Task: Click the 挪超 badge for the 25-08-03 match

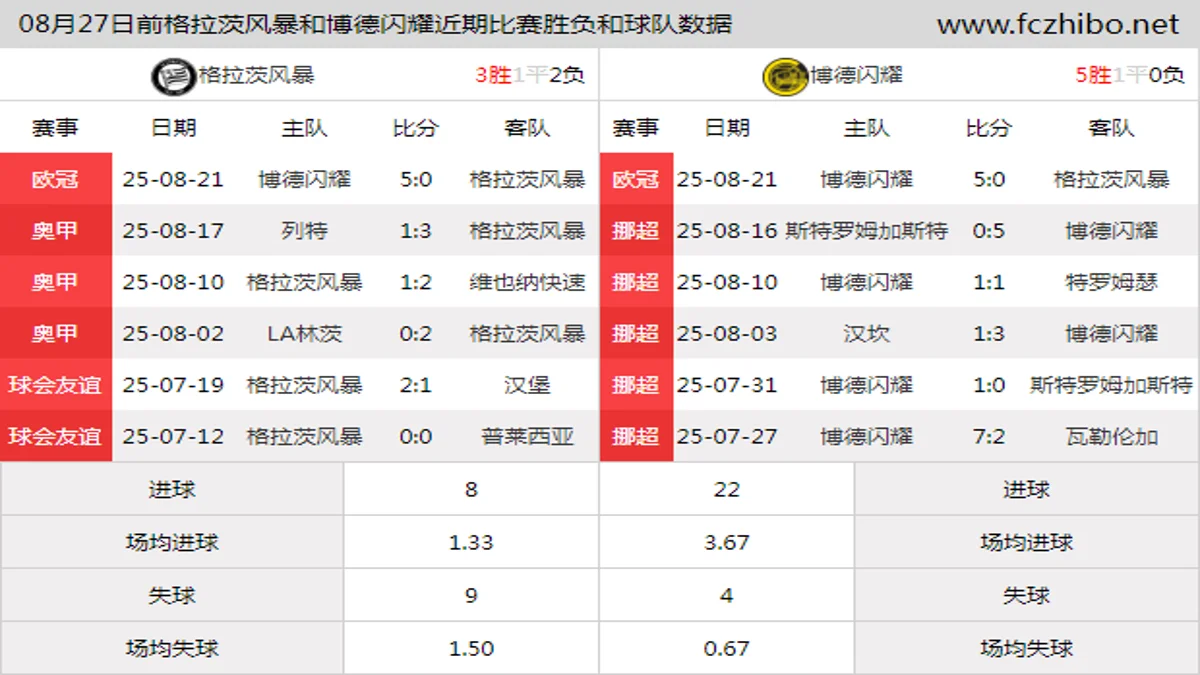Action: click(636, 333)
